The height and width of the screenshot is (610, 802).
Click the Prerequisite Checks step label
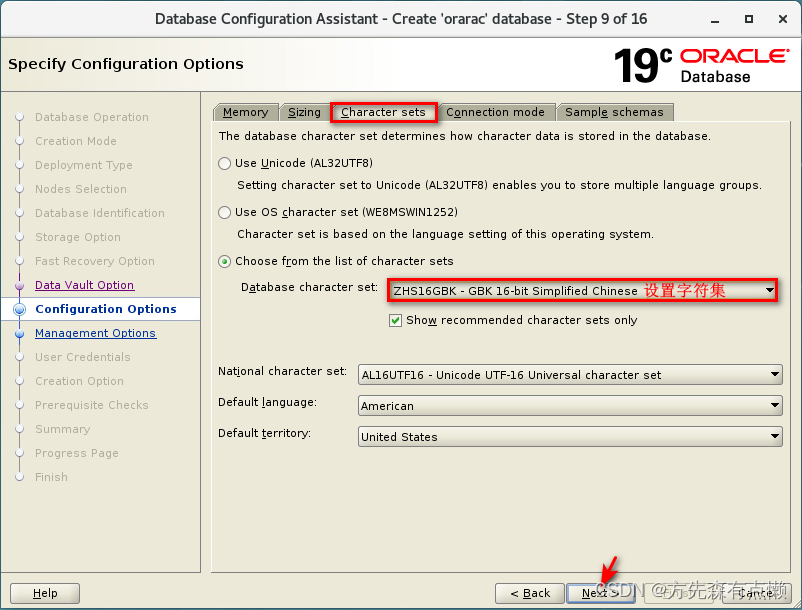(92, 405)
